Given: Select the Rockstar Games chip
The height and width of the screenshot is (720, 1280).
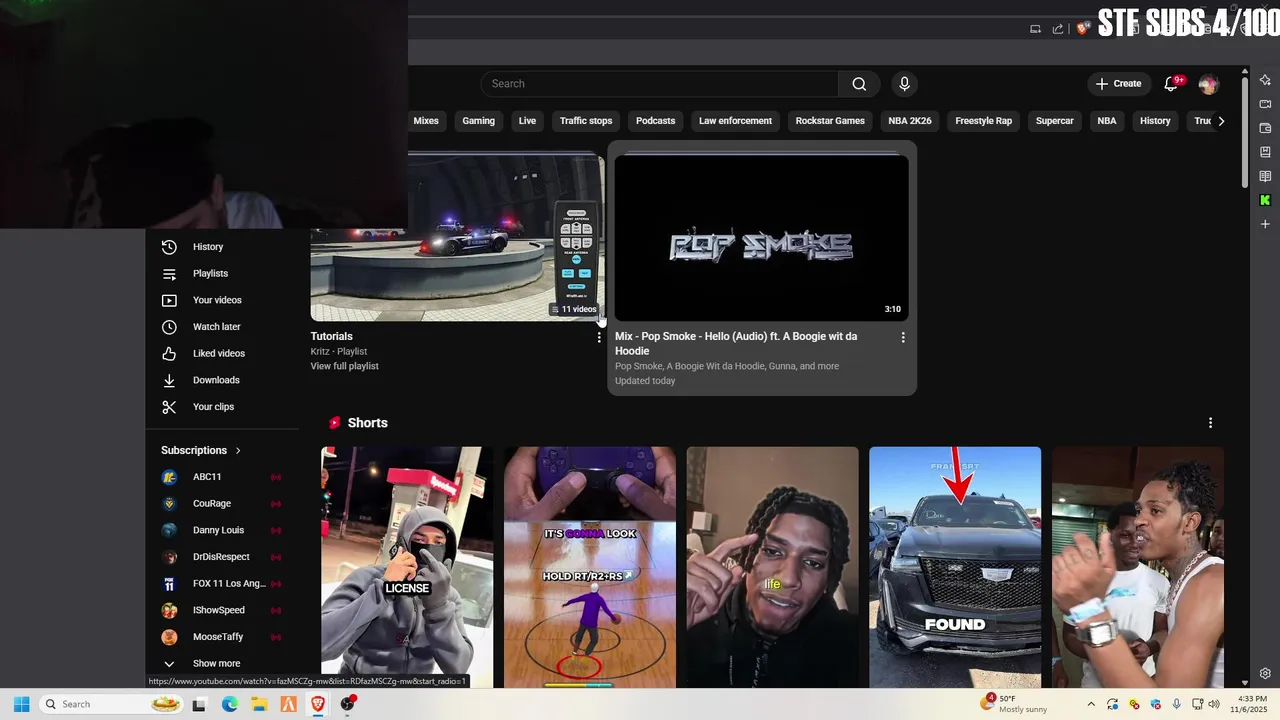Looking at the screenshot, I should tap(830, 121).
